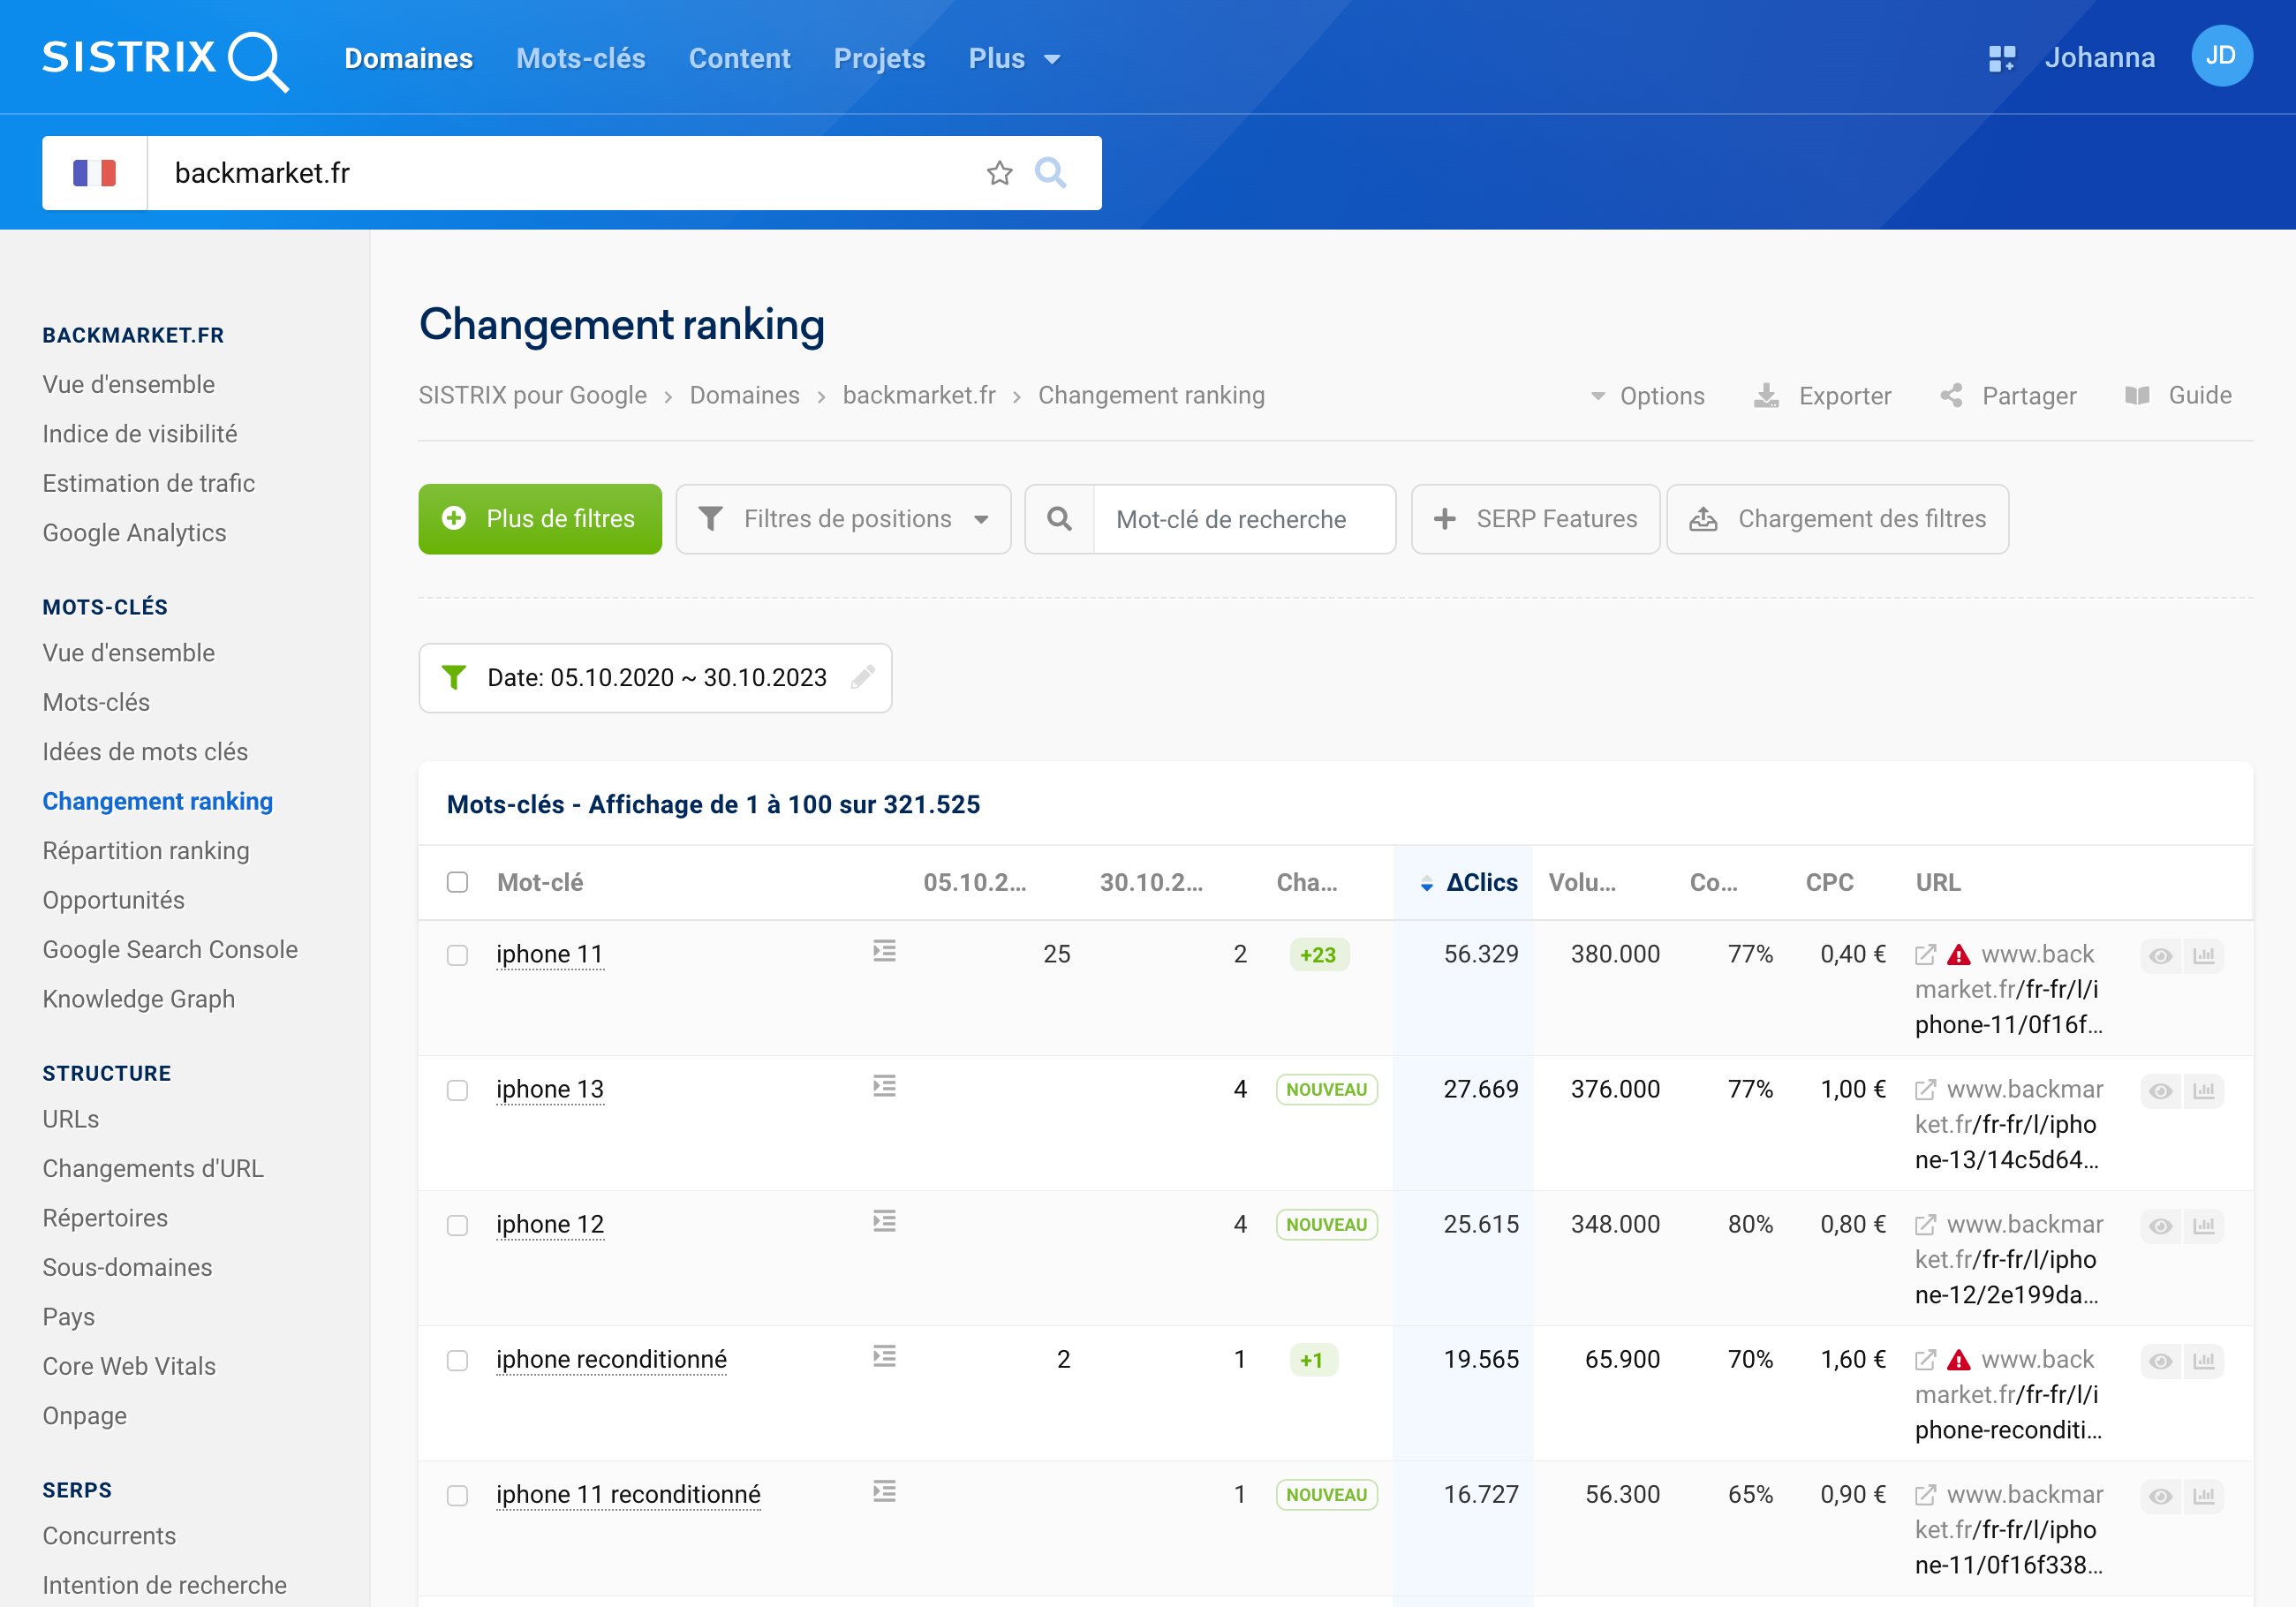2296x1607 pixels.
Task: Open SERP list icon for iphone 13
Action: click(x=884, y=1086)
